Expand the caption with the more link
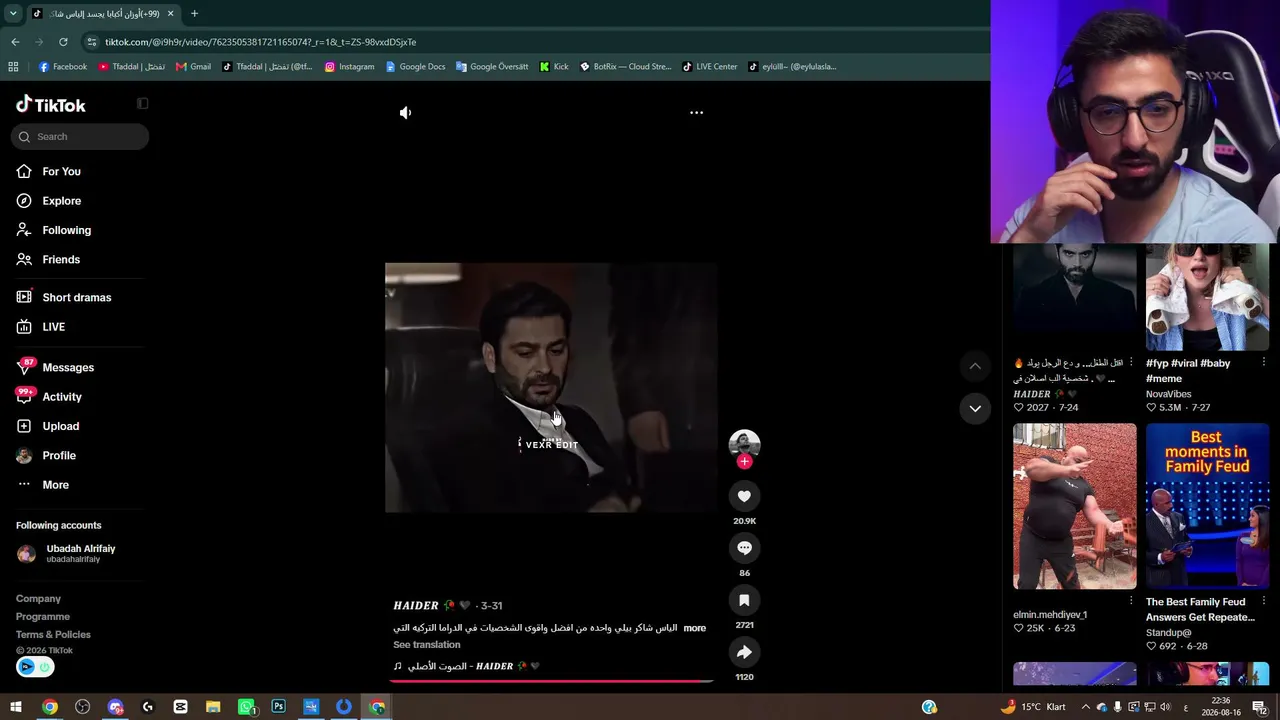 (694, 628)
